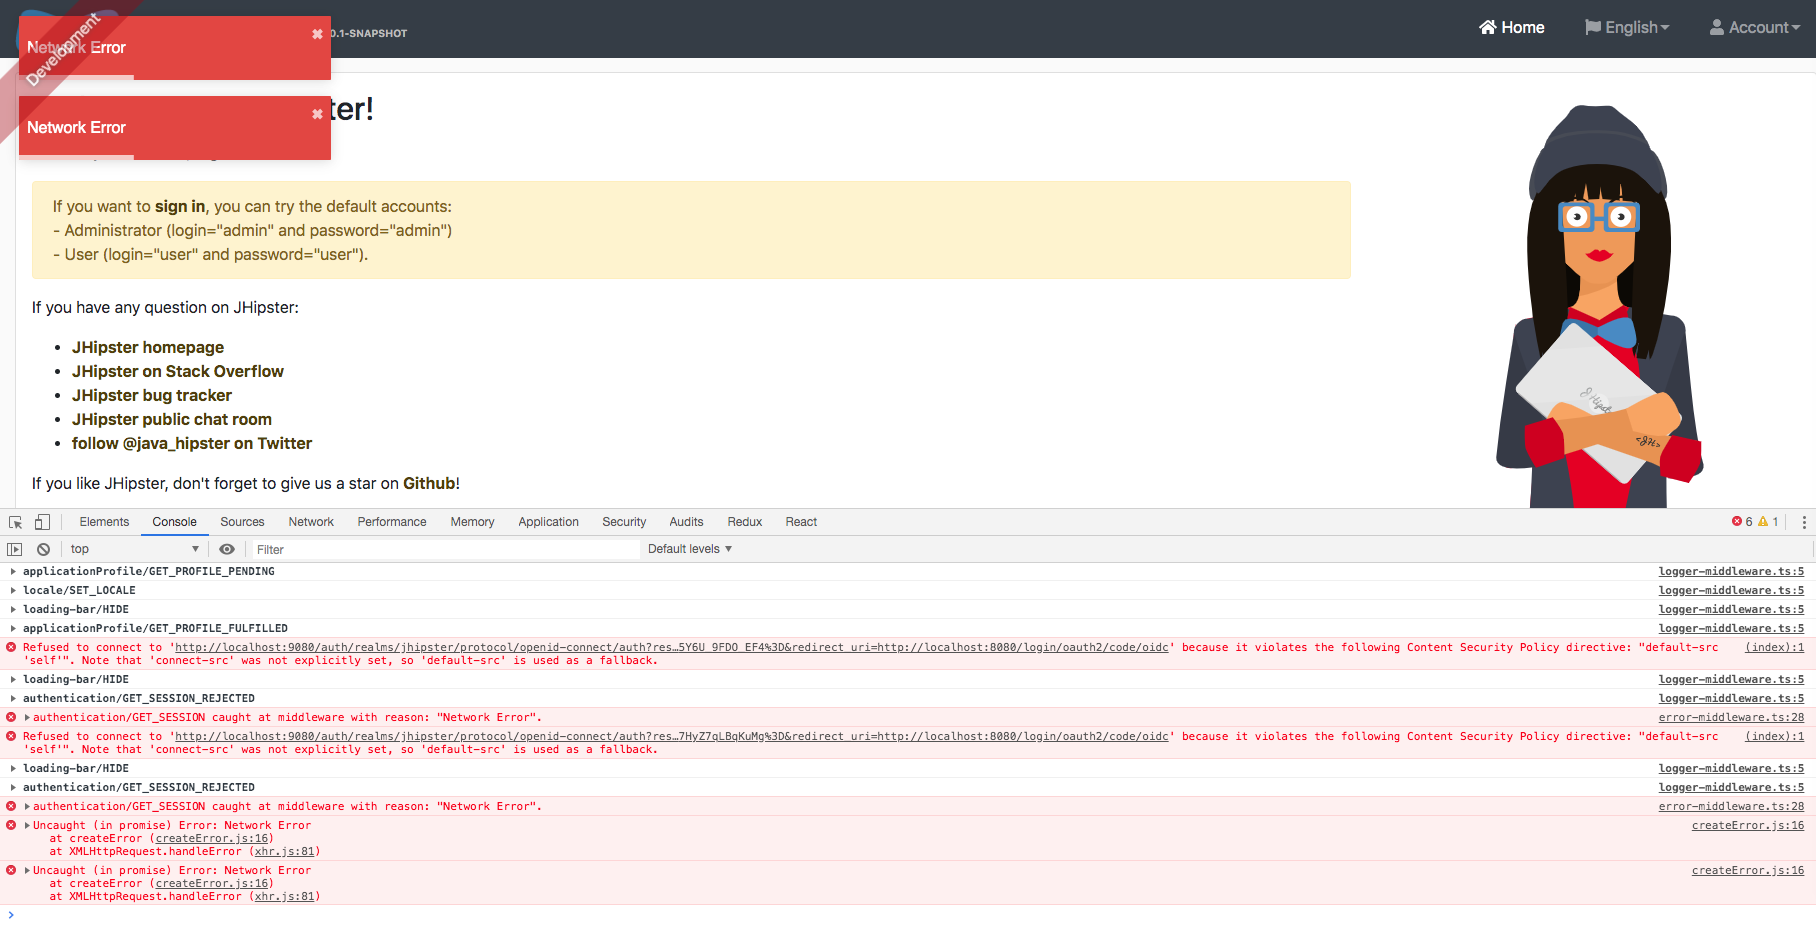The height and width of the screenshot is (928, 1816).
Task: Toggle the console sidebar
Action: 15,548
